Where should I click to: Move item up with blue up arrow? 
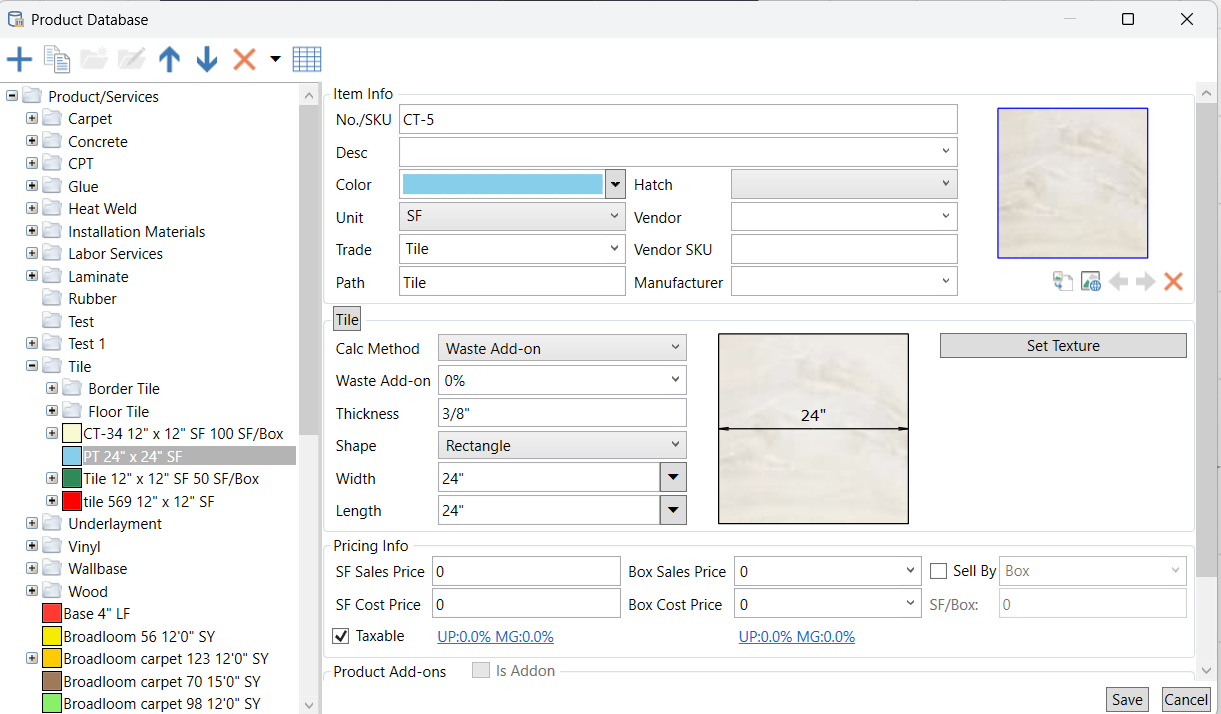pyautogui.click(x=169, y=60)
